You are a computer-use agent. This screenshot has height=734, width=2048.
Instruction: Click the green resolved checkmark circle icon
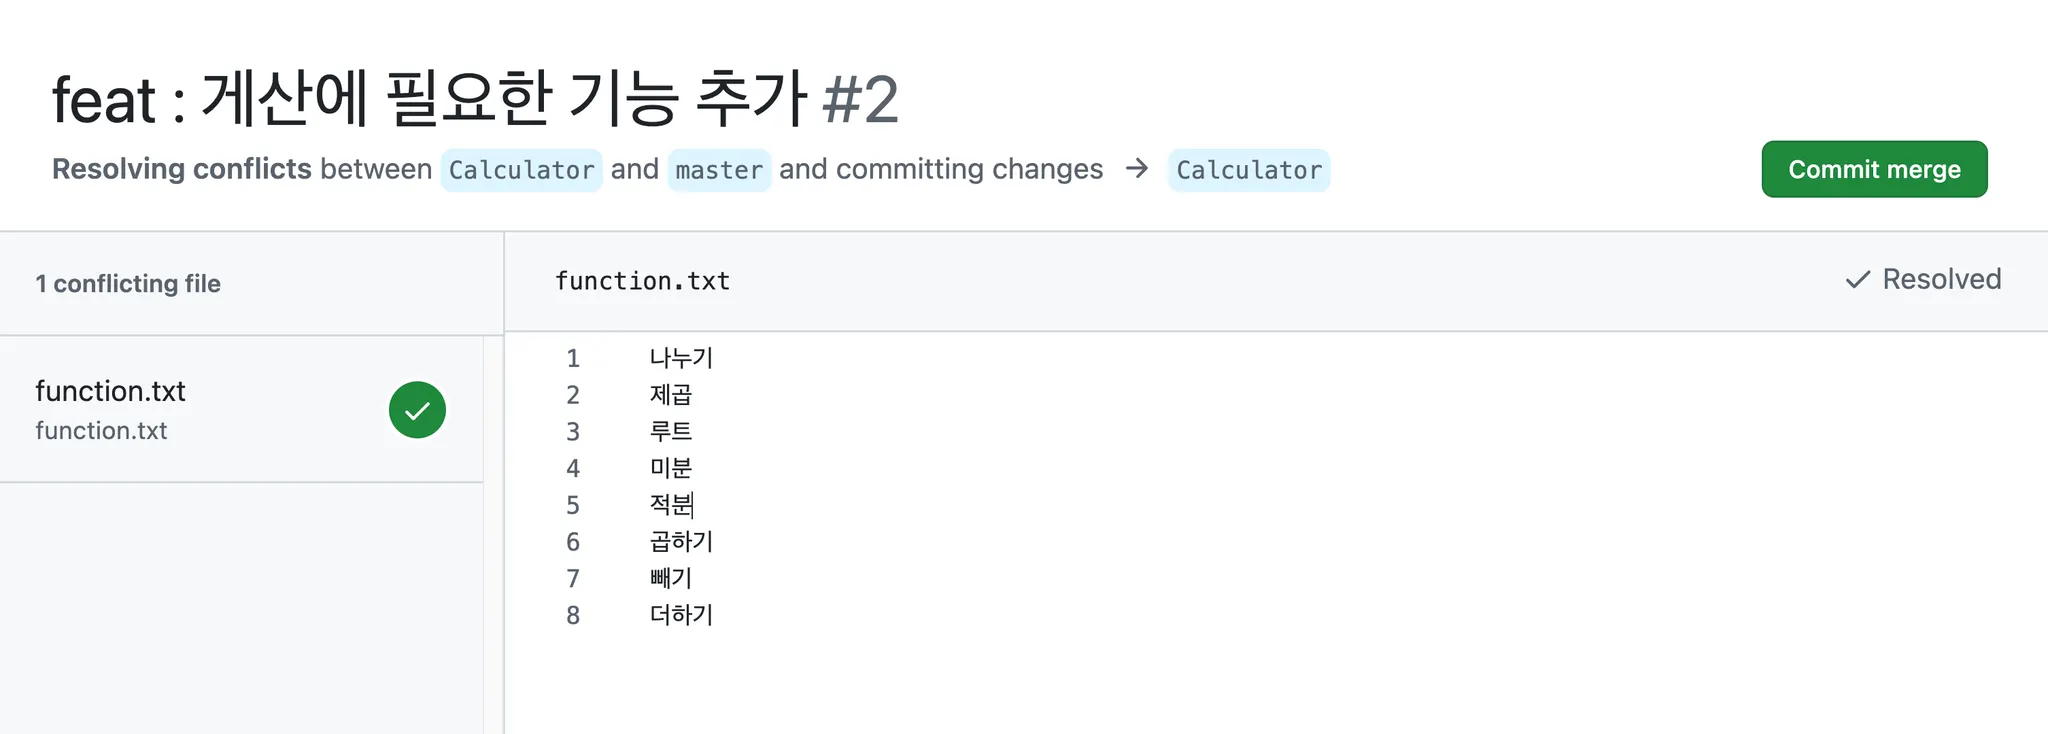pyautogui.click(x=417, y=410)
